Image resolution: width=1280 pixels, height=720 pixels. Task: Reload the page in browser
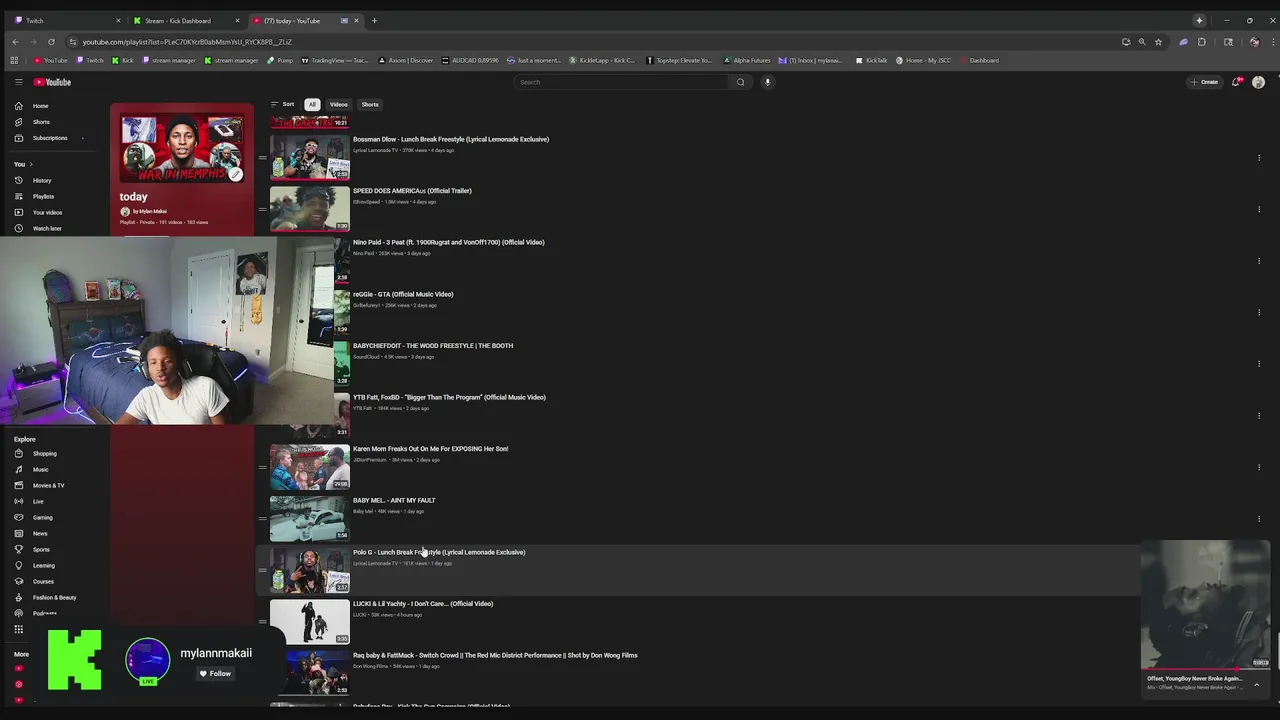pos(51,42)
